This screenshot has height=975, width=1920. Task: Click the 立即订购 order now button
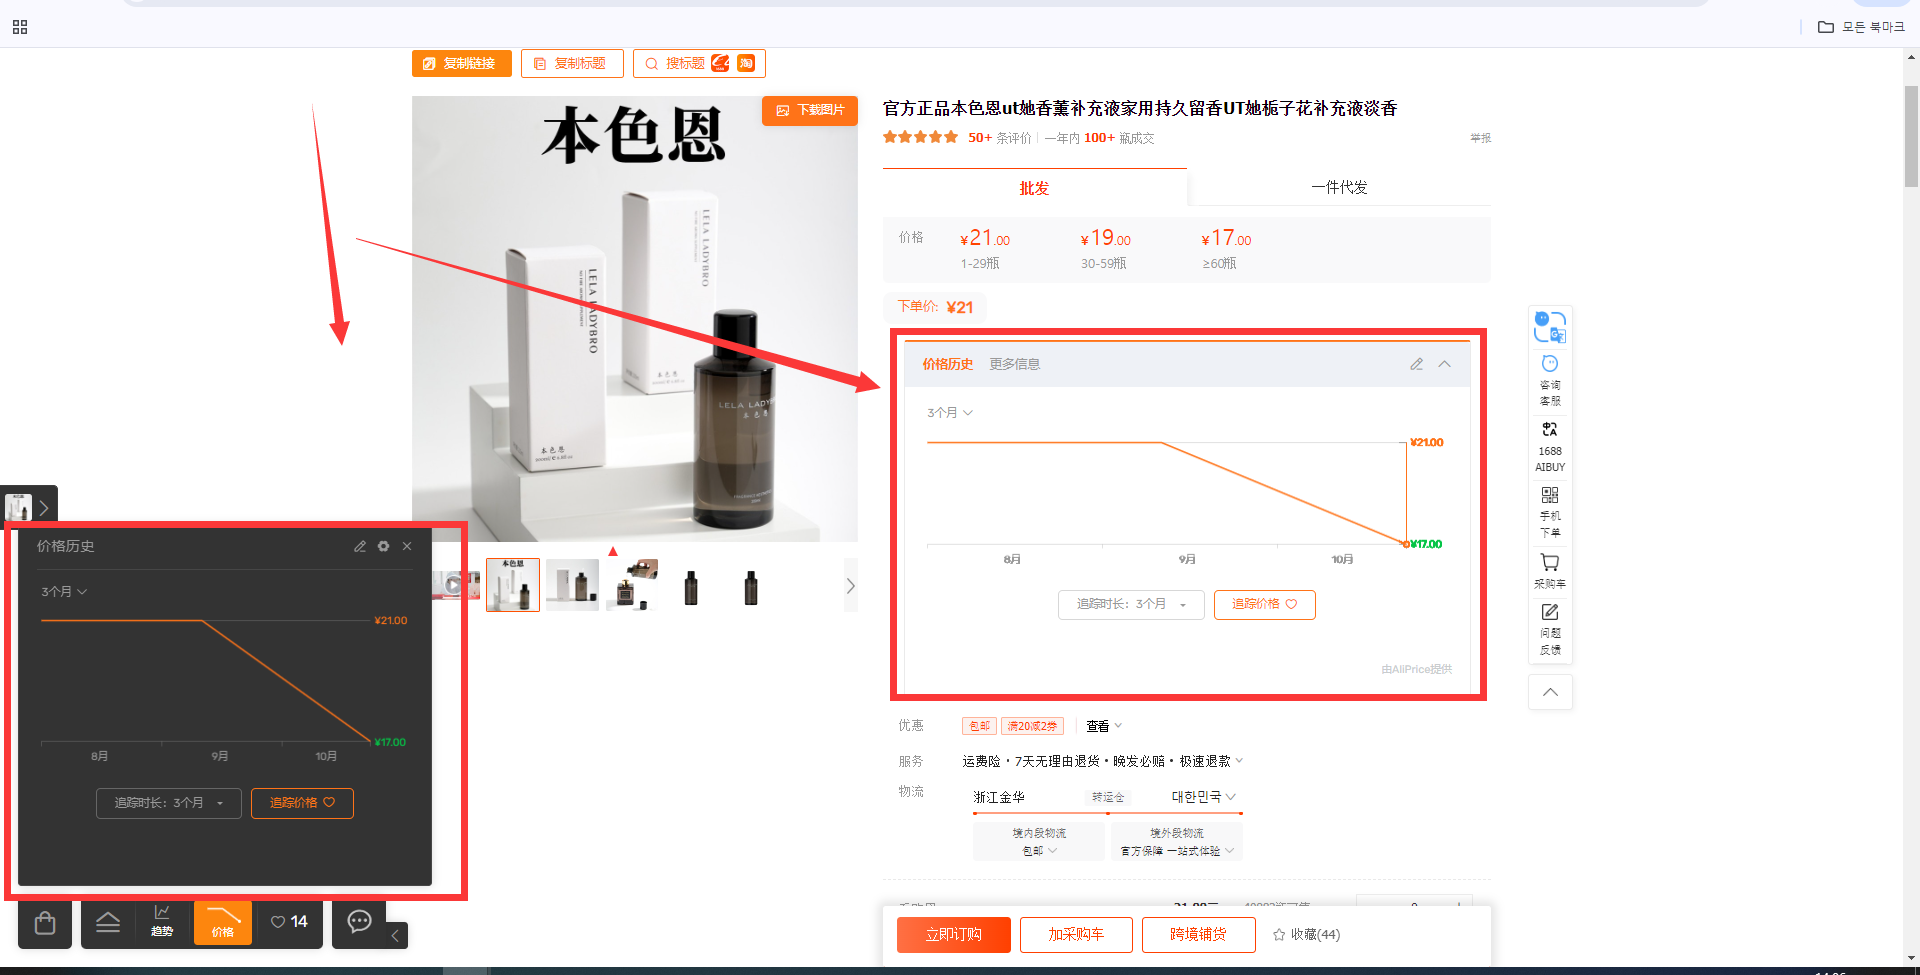coord(953,934)
